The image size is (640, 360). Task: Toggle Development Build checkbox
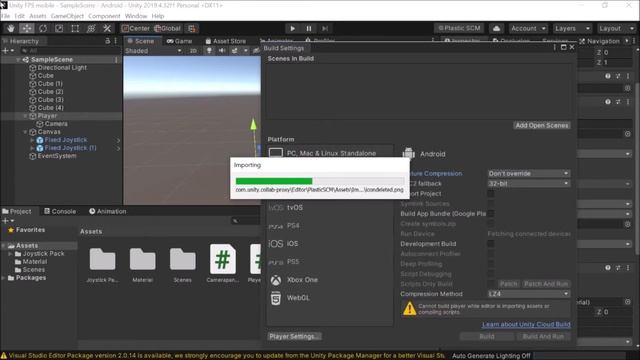(491, 244)
